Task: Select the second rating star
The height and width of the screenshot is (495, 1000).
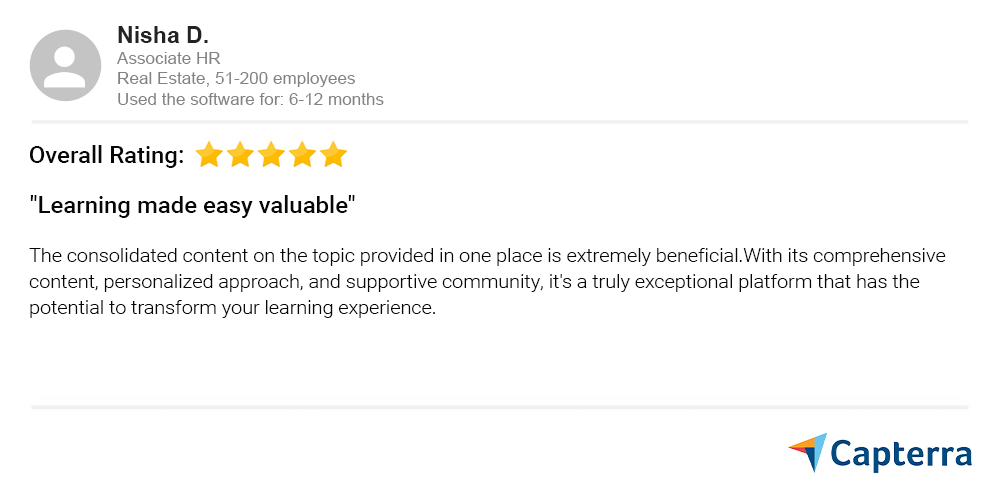Action: tap(240, 155)
